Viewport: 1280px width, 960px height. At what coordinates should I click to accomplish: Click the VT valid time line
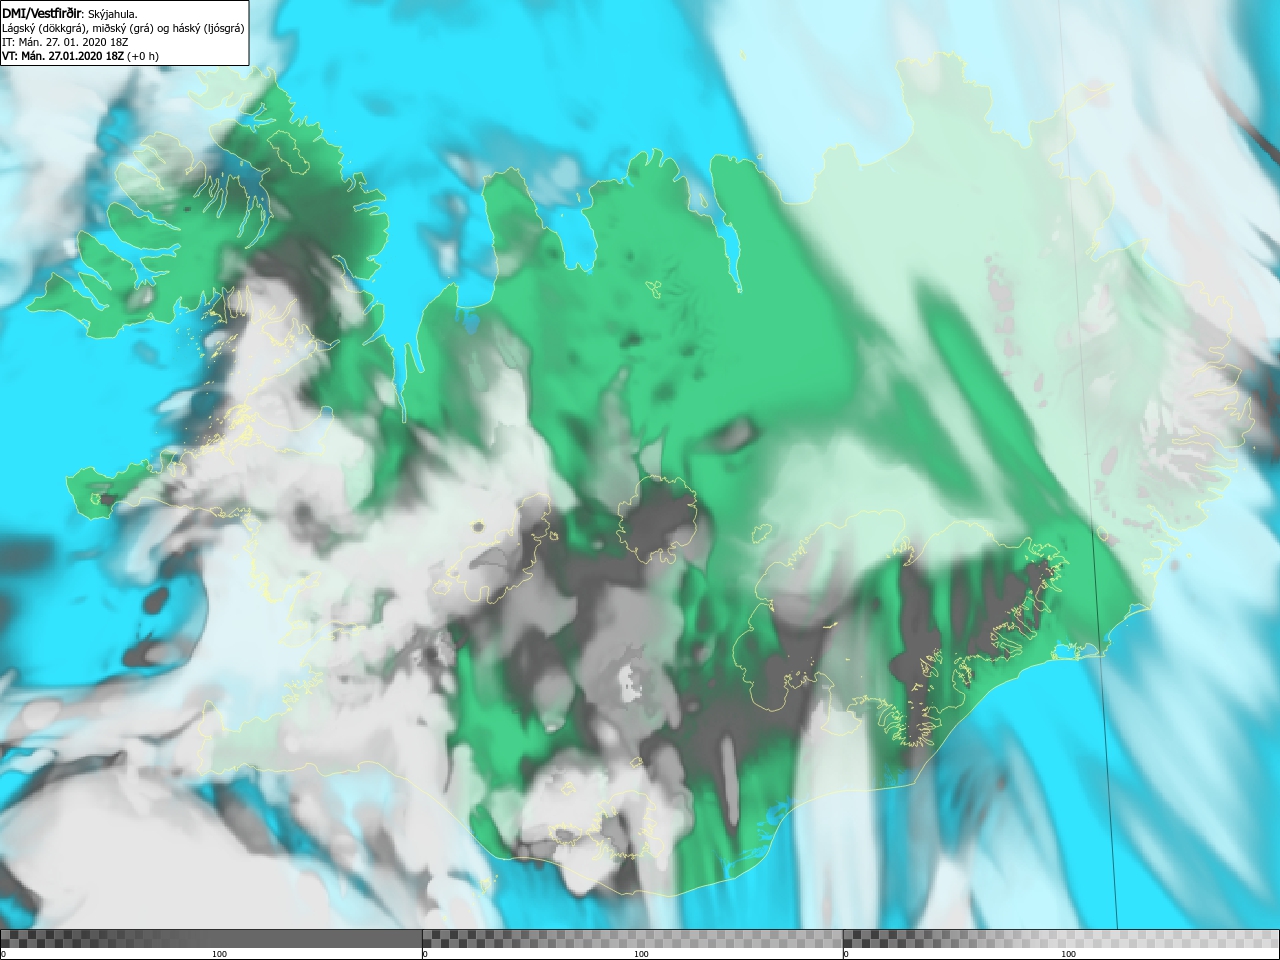pyautogui.click(x=80, y=56)
